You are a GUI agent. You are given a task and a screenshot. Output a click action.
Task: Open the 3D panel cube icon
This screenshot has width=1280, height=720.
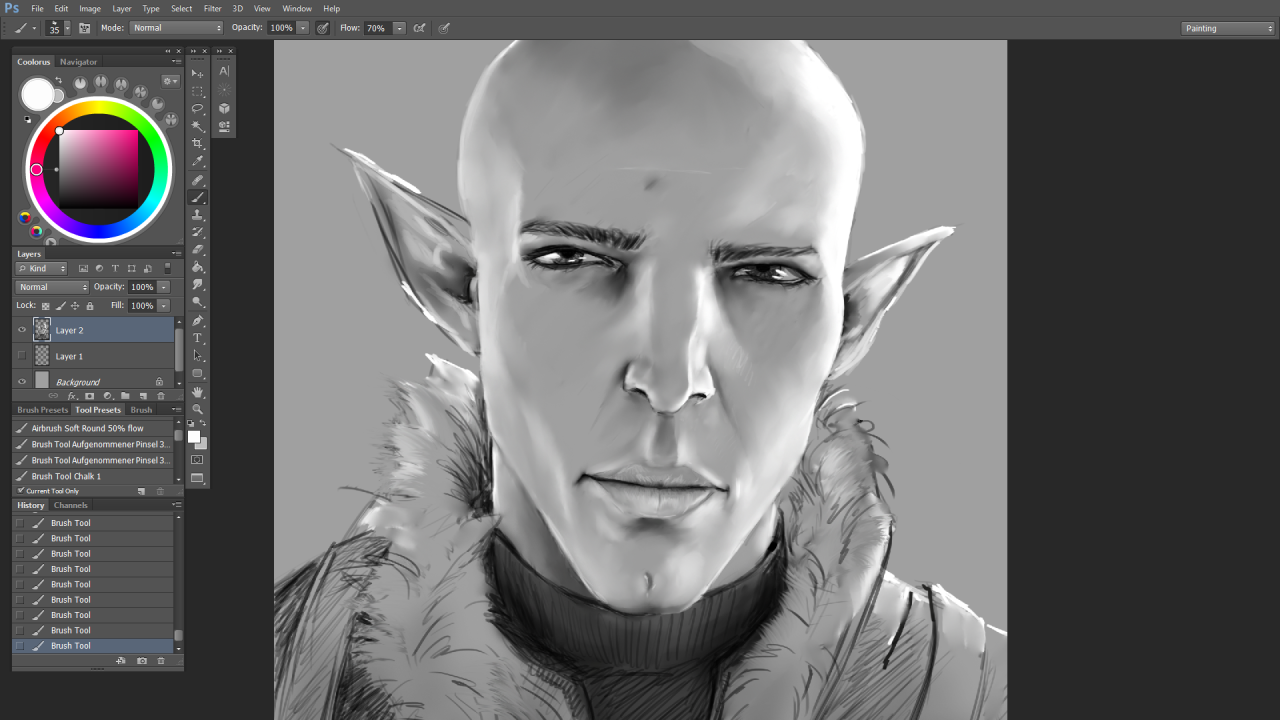tap(224, 108)
